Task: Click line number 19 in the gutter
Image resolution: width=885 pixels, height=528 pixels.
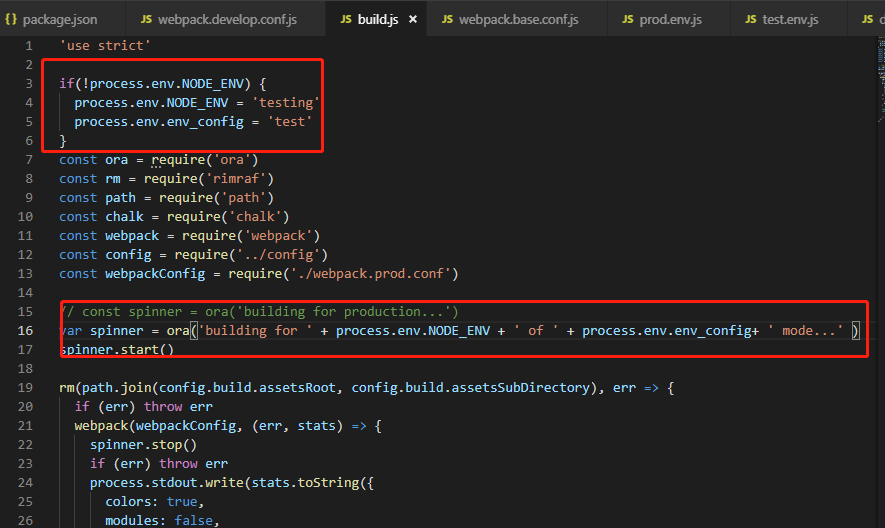Action: coord(27,387)
